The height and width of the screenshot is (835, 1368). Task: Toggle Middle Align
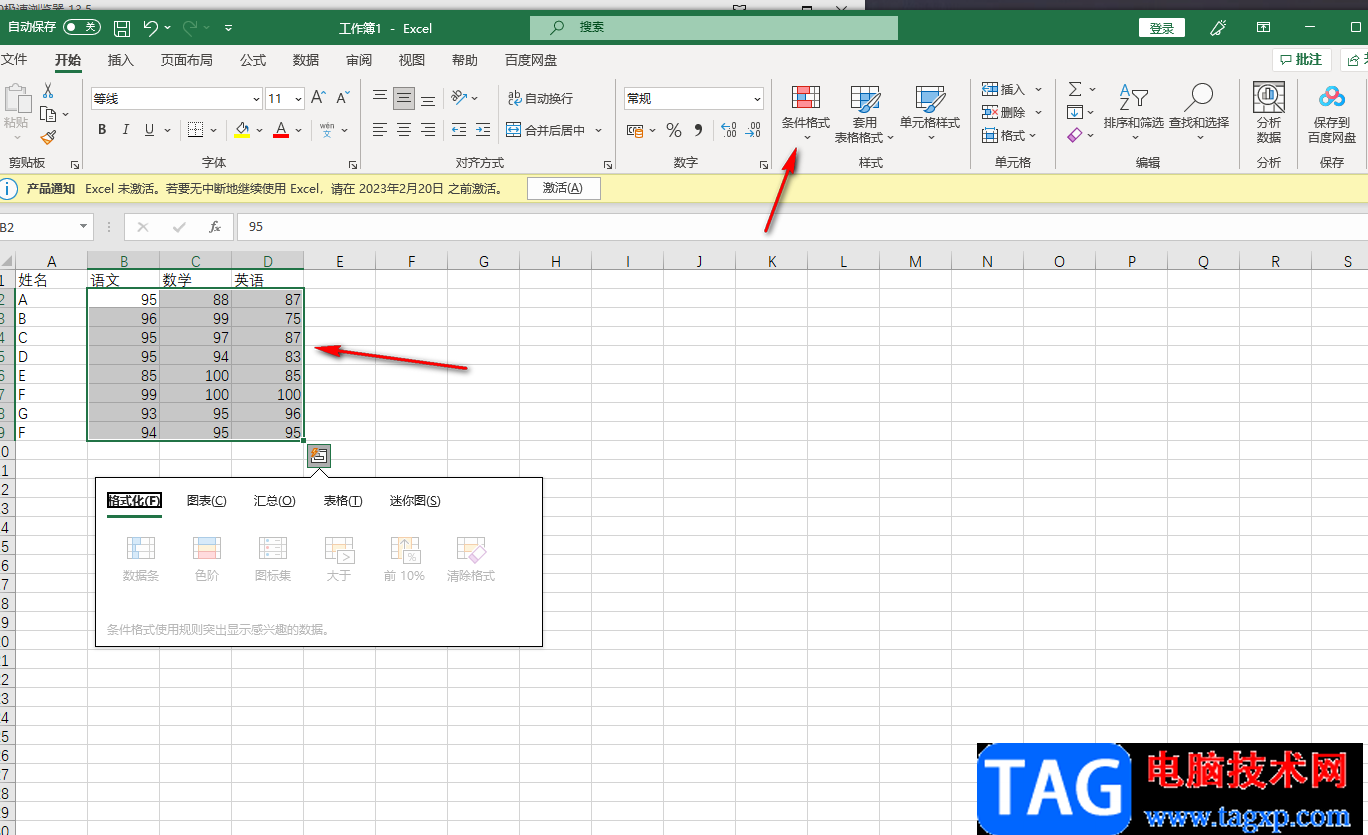click(x=404, y=98)
